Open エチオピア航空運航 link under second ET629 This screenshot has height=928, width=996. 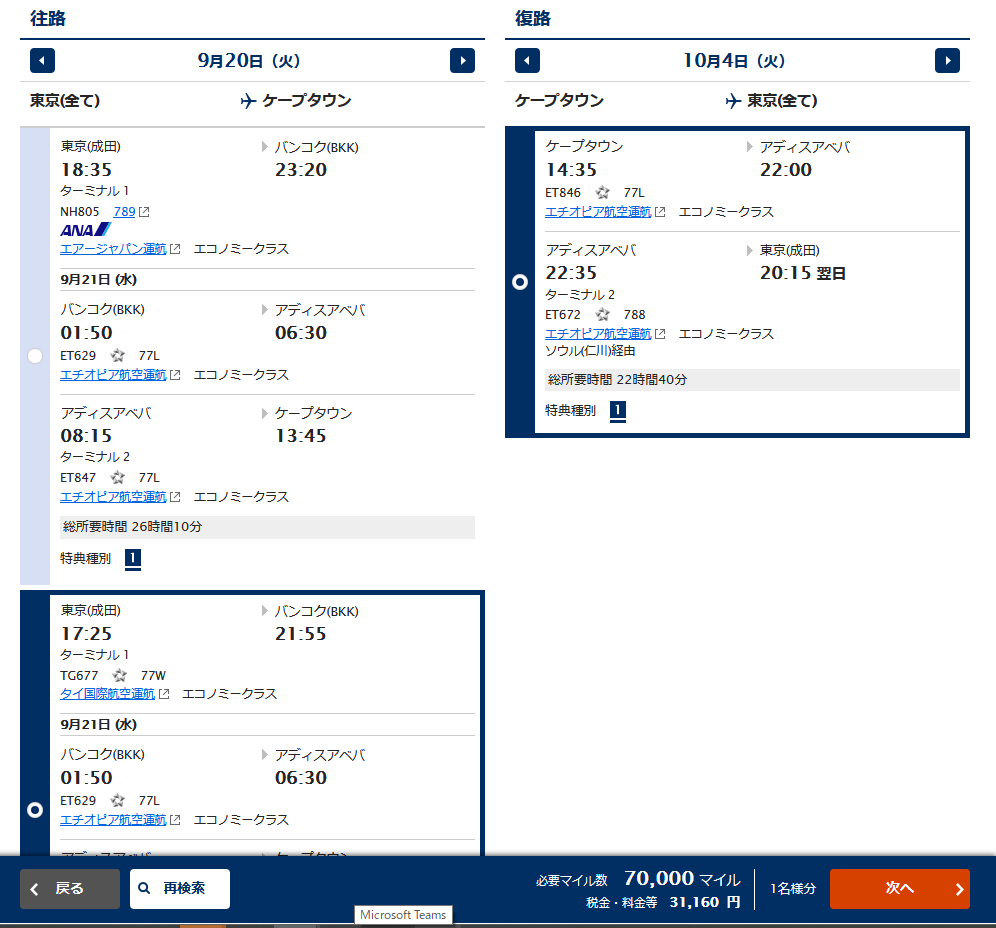pos(113,820)
